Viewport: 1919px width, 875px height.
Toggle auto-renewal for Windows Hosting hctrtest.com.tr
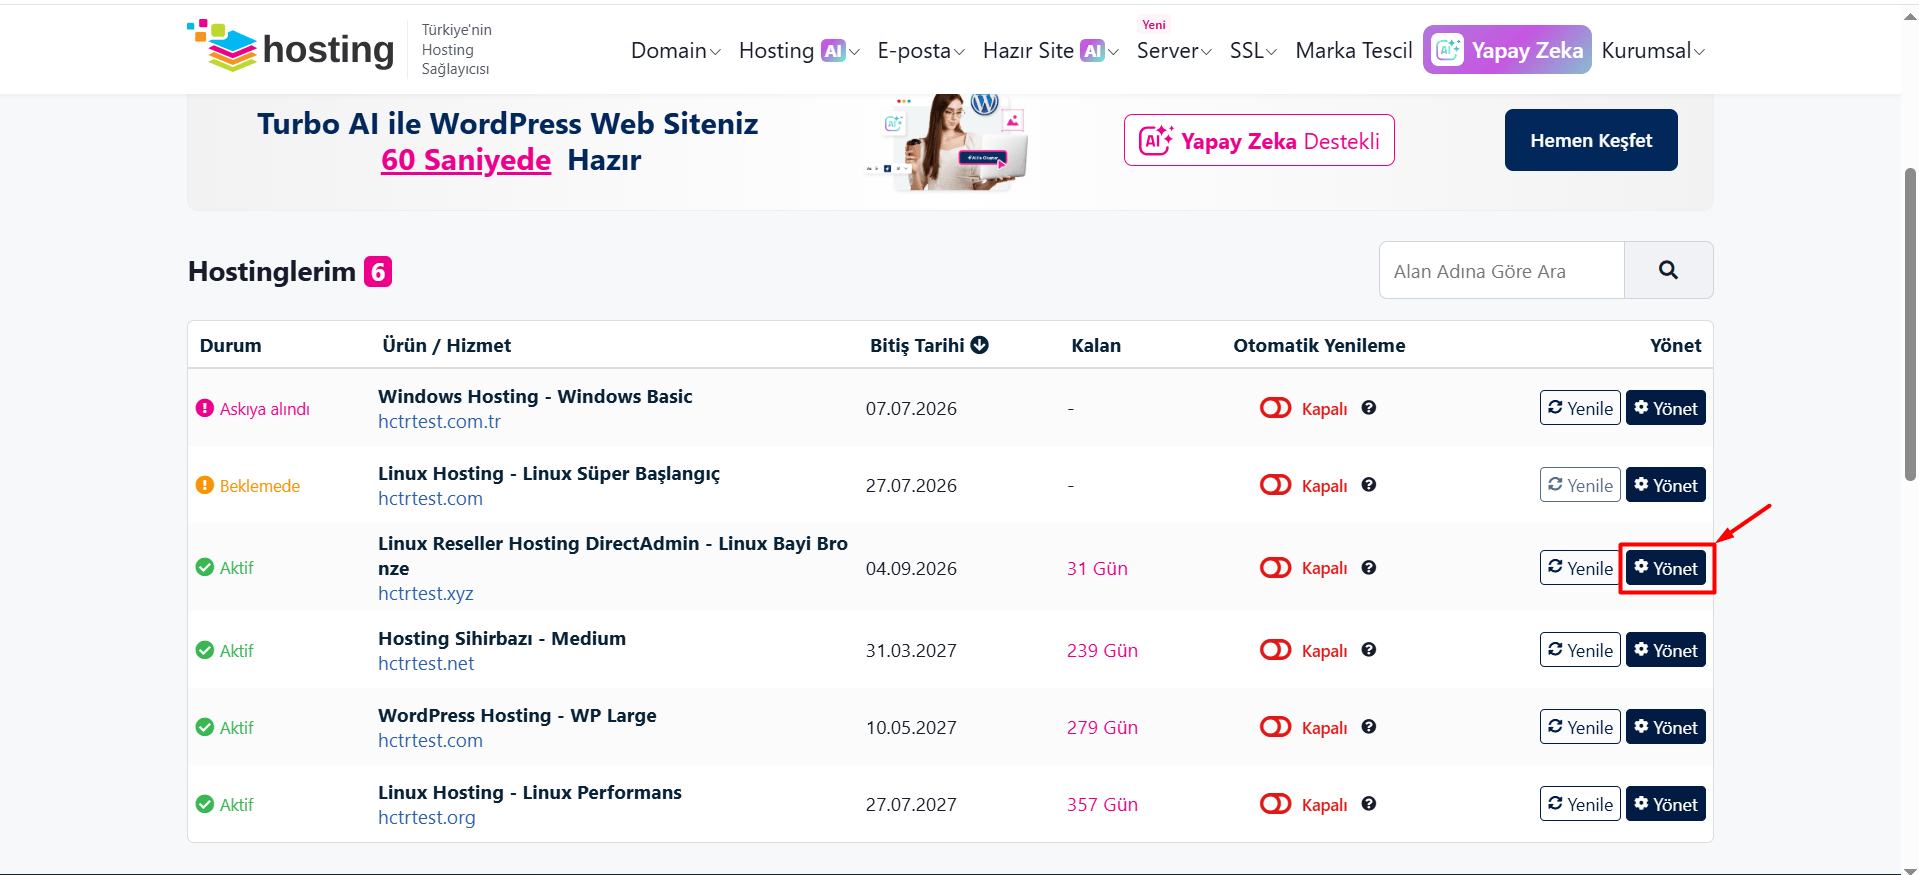[x=1276, y=408]
